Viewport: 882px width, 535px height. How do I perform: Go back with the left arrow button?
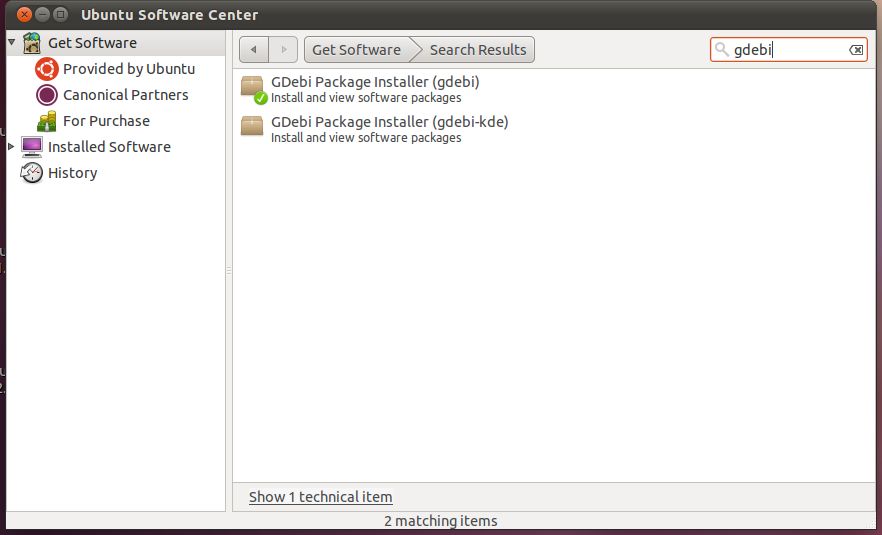(x=254, y=50)
